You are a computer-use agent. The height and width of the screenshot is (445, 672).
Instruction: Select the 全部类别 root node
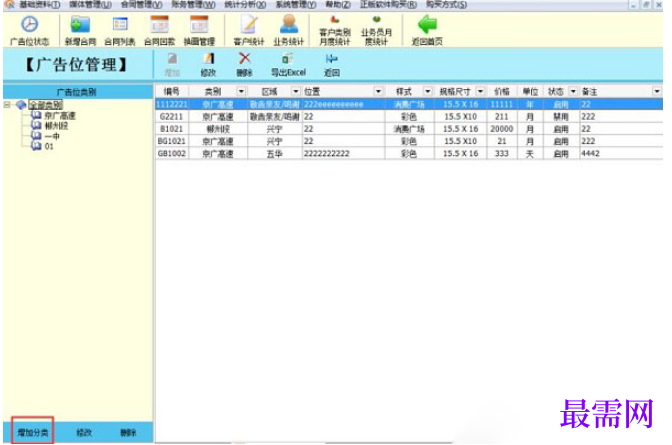(x=45, y=105)
